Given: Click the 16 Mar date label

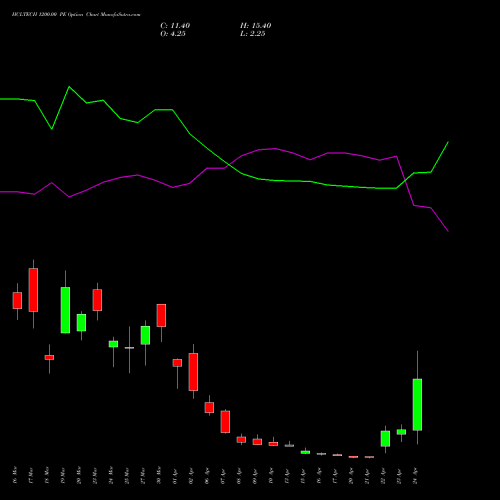Looking at the screenshot, I should tap(15, 475).
